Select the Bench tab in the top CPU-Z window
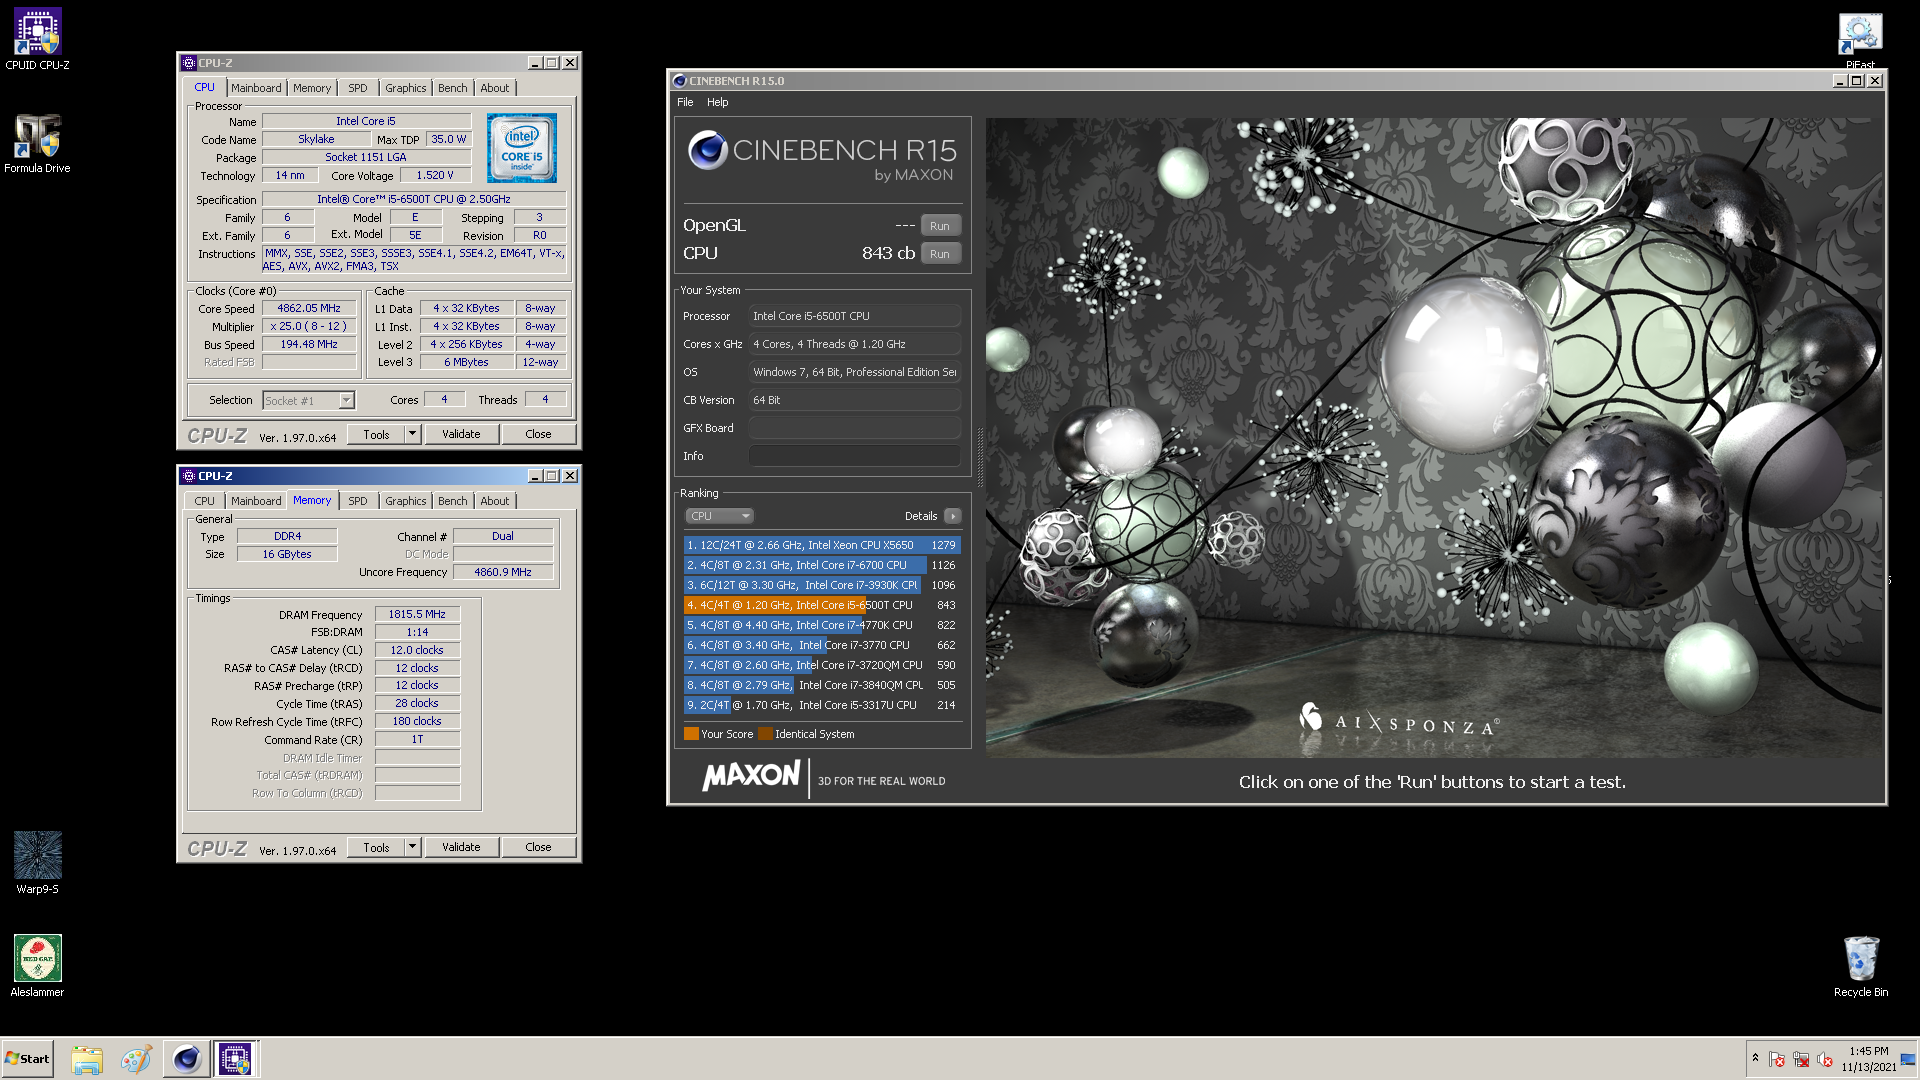Image resolution: width=1920 pixels, height=1080 pixels. click(452, 88)
